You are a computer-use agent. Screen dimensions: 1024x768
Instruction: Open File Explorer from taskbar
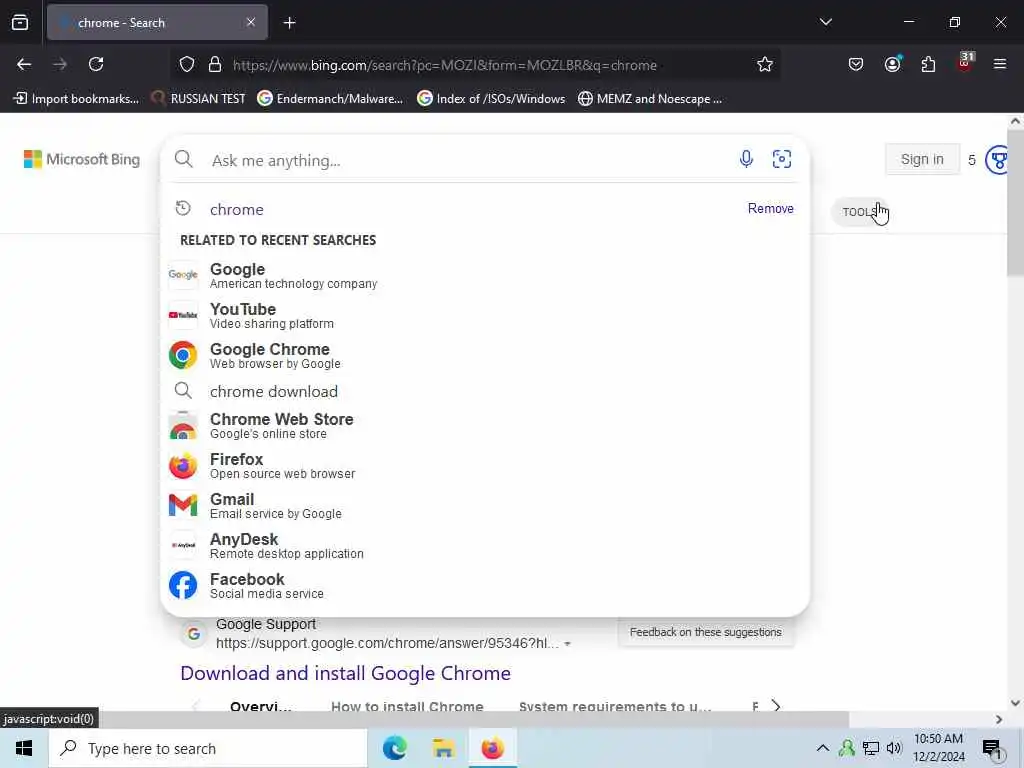pos(443,748)
